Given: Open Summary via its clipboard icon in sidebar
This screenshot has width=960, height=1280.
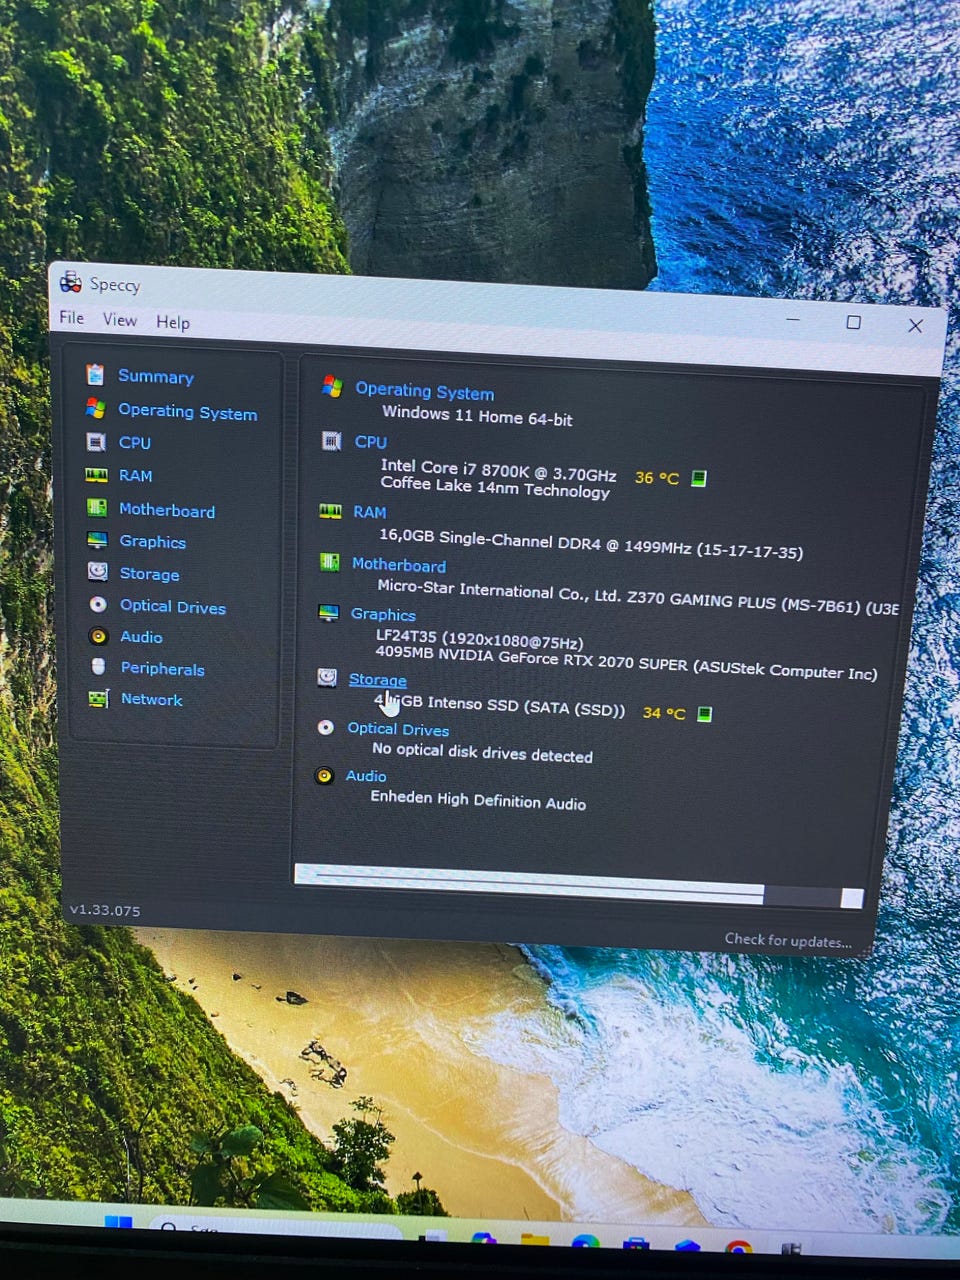Looking at the screenshot, I should pos(95,374).
